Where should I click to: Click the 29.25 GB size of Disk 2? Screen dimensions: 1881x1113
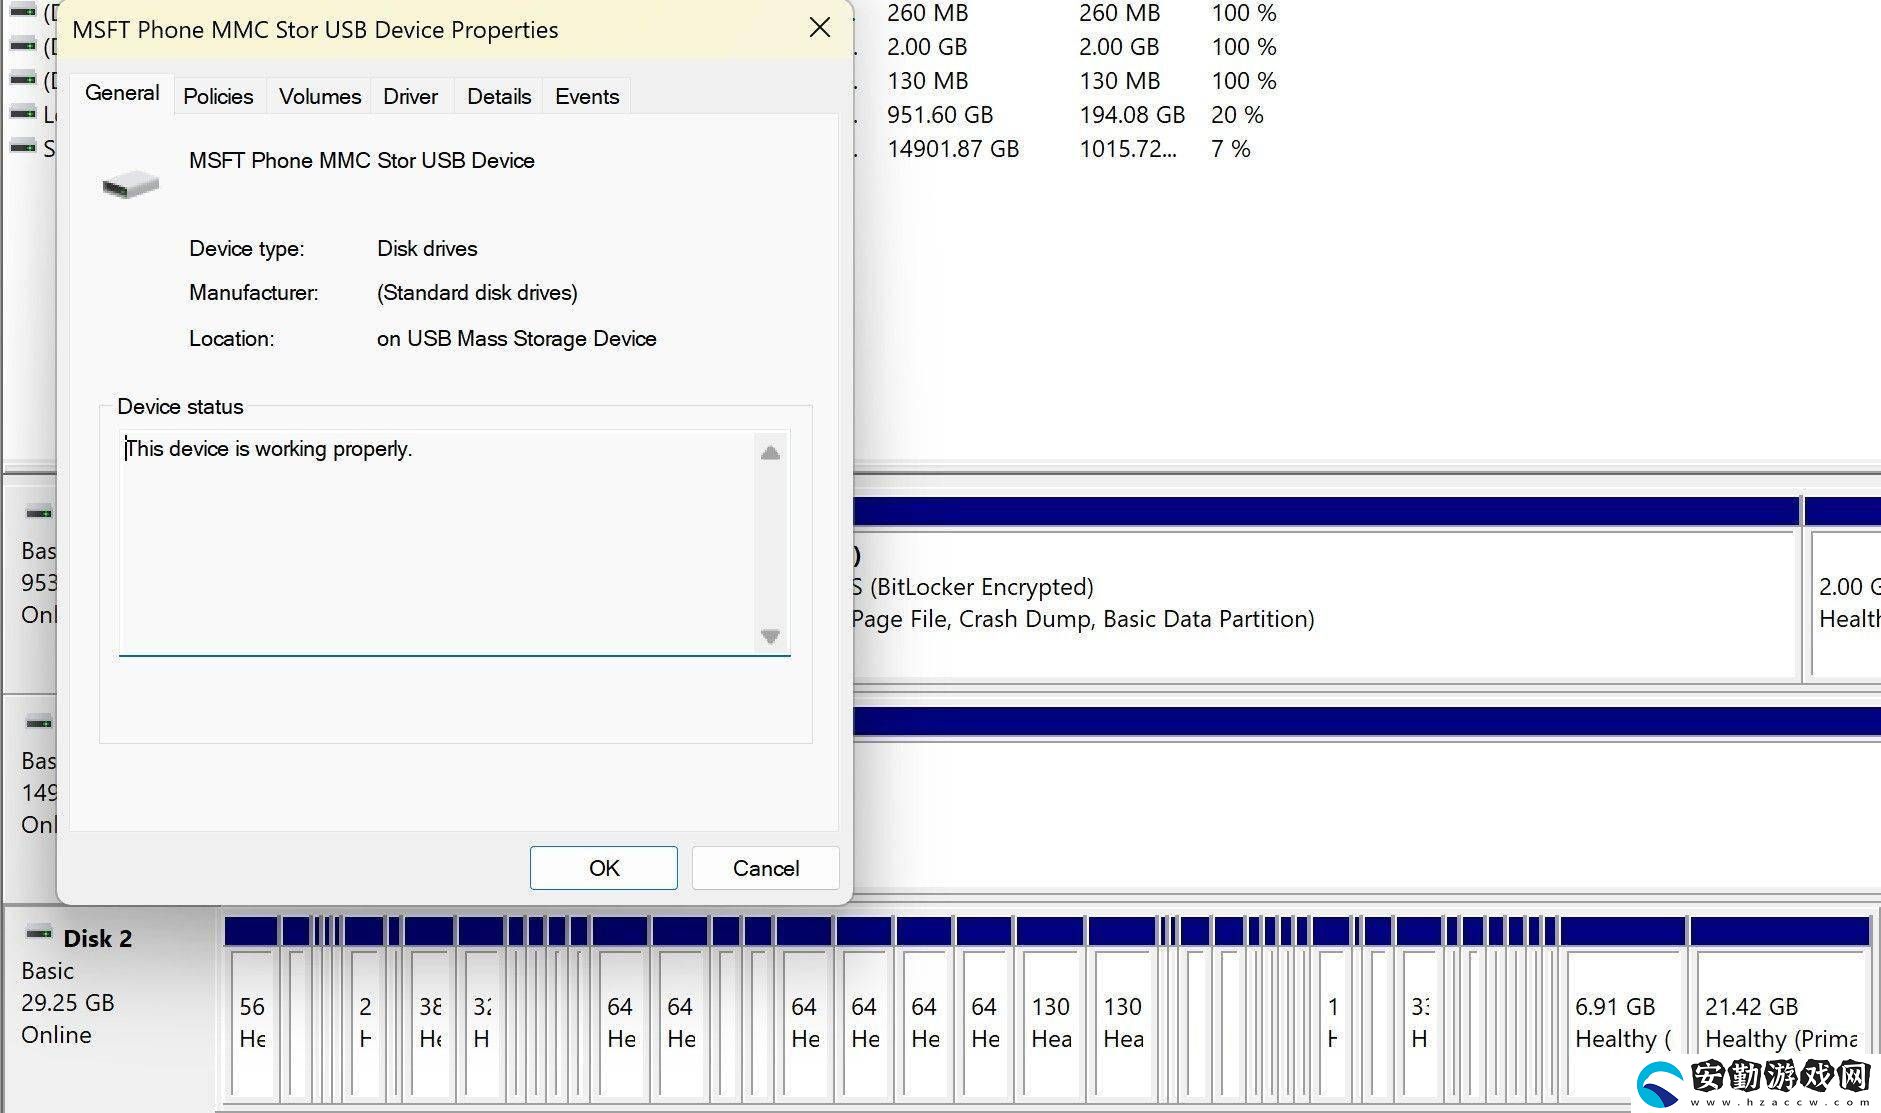(68, 1002)
